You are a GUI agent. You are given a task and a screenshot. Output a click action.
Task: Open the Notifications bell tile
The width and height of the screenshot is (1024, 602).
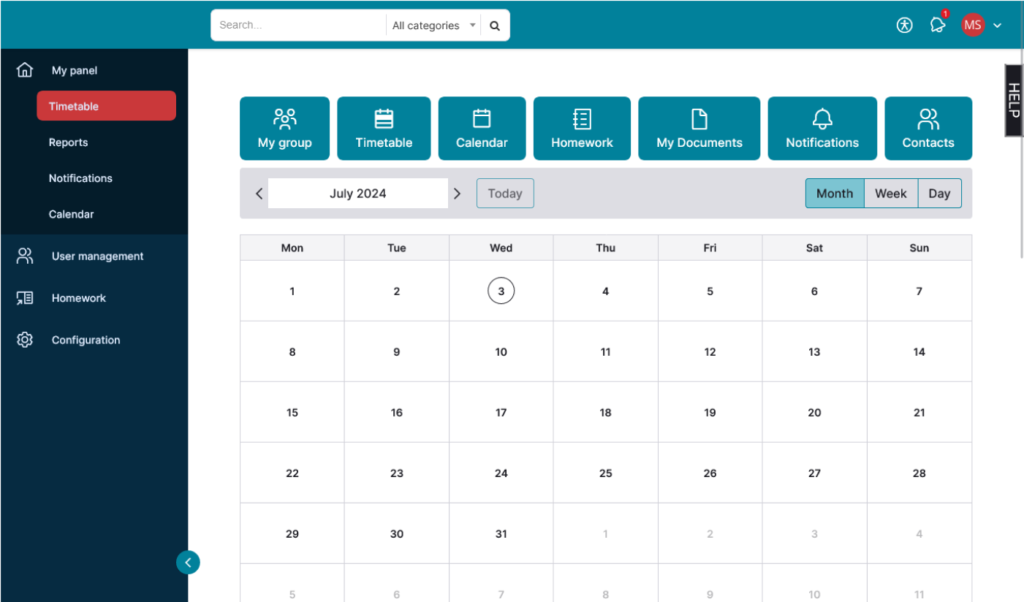(x=822, y=129)
